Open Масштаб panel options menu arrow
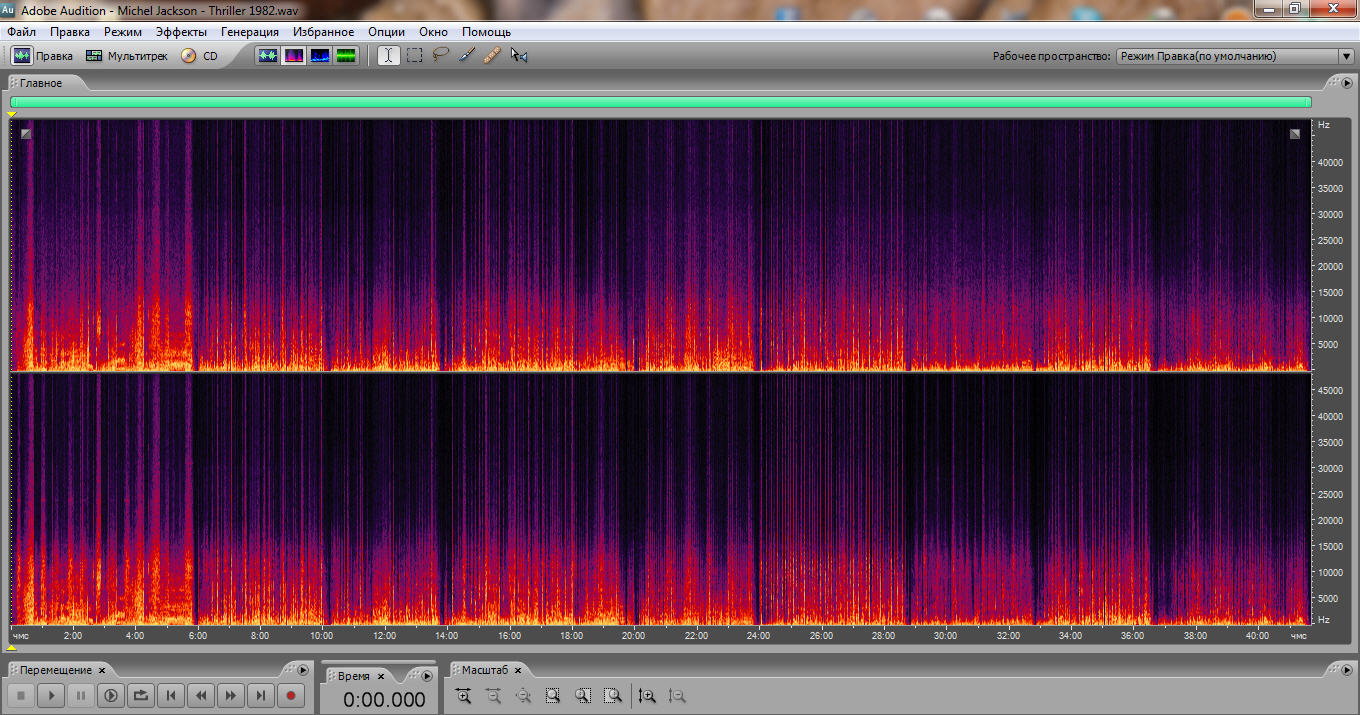This screenshot has width=1360, height=715. coord(1347,670)
